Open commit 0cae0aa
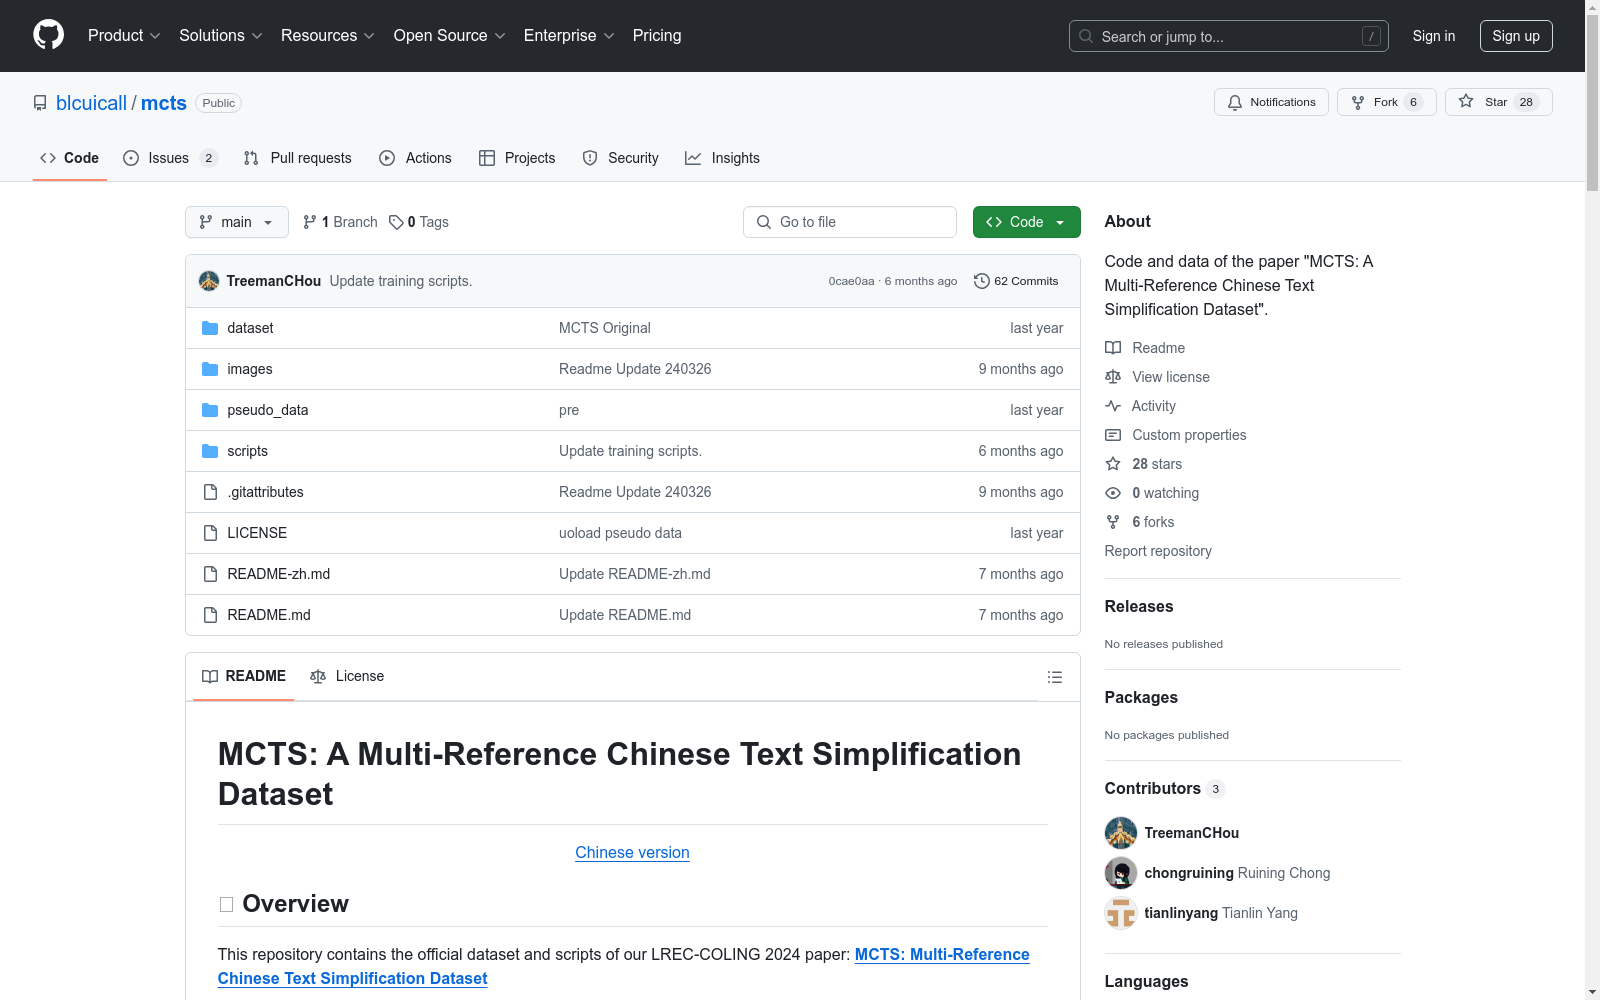Viewport: 1600px width, 1000px height. [x=851, y=281]
